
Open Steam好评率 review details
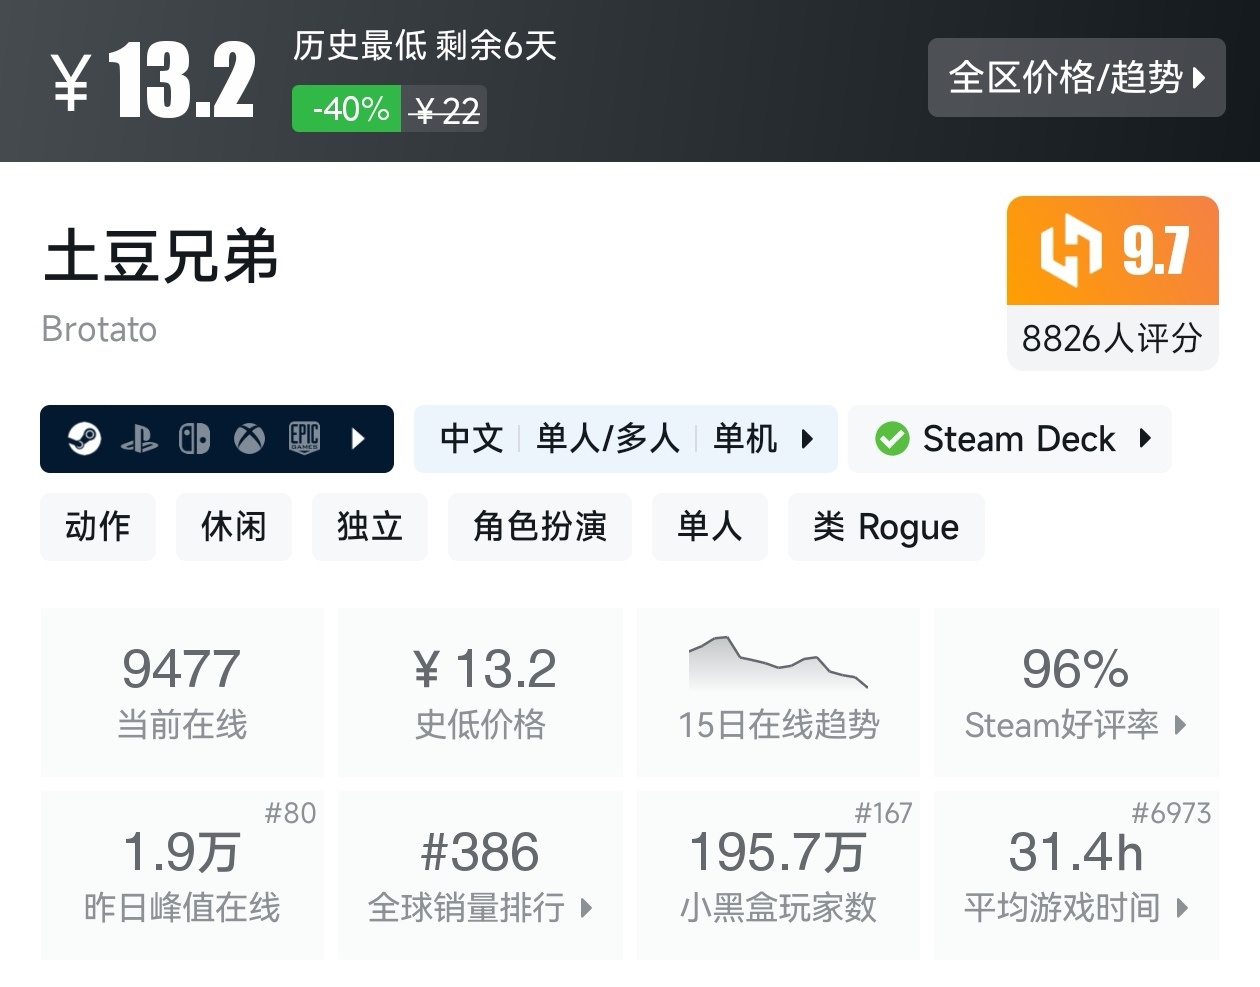1076,724
